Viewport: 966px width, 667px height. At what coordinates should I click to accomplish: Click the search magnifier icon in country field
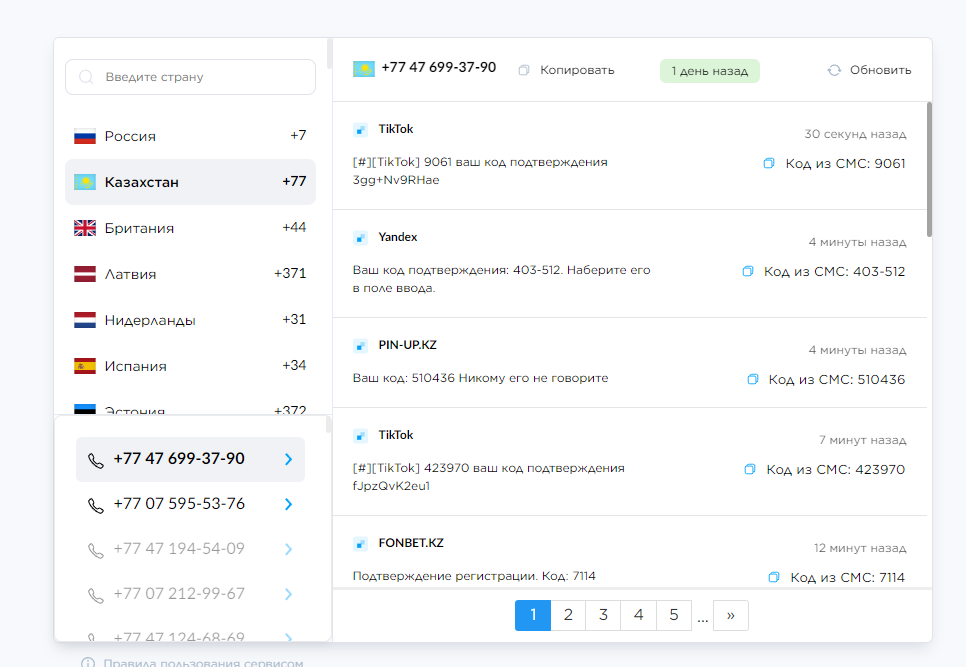point(86,77)
